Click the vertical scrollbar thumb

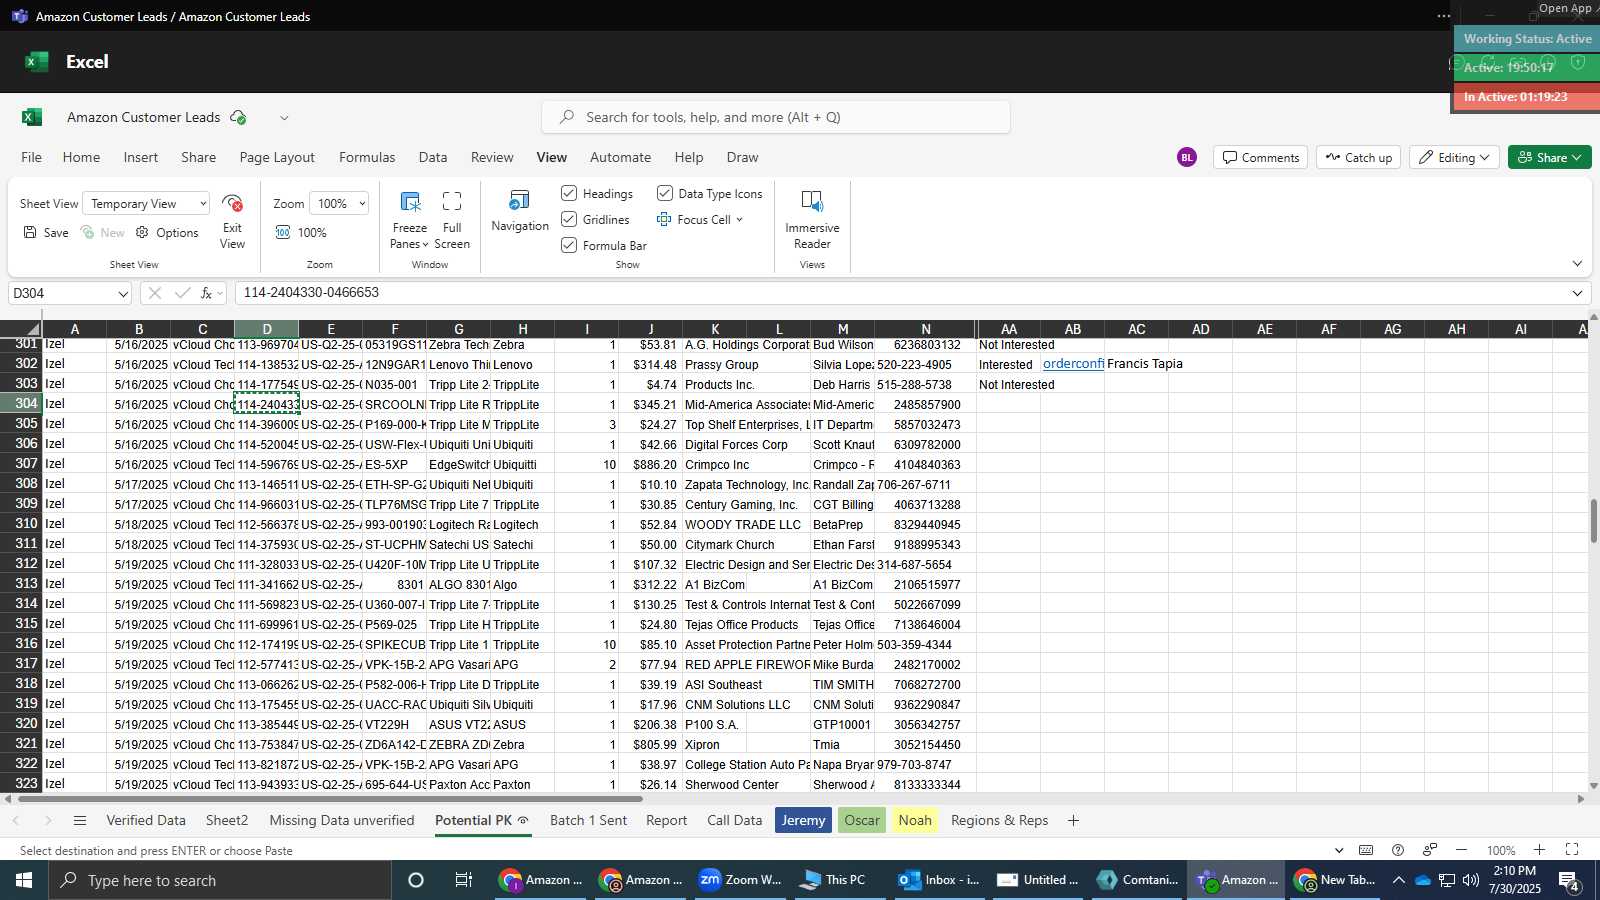[x=1594, y=520]
